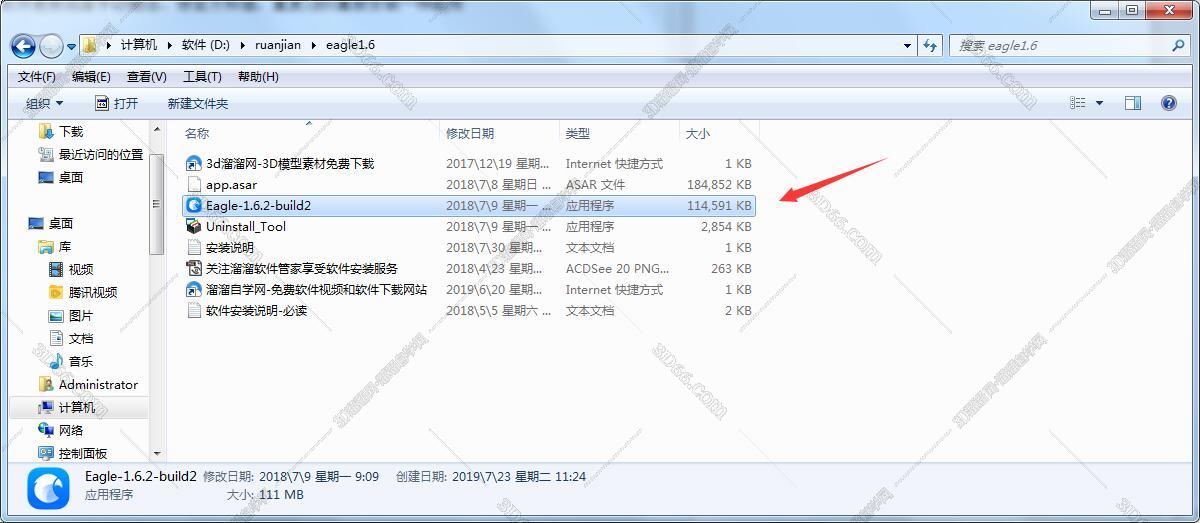
Task: Open the 工具(T) menu
Action: click(x=202, y=77)
